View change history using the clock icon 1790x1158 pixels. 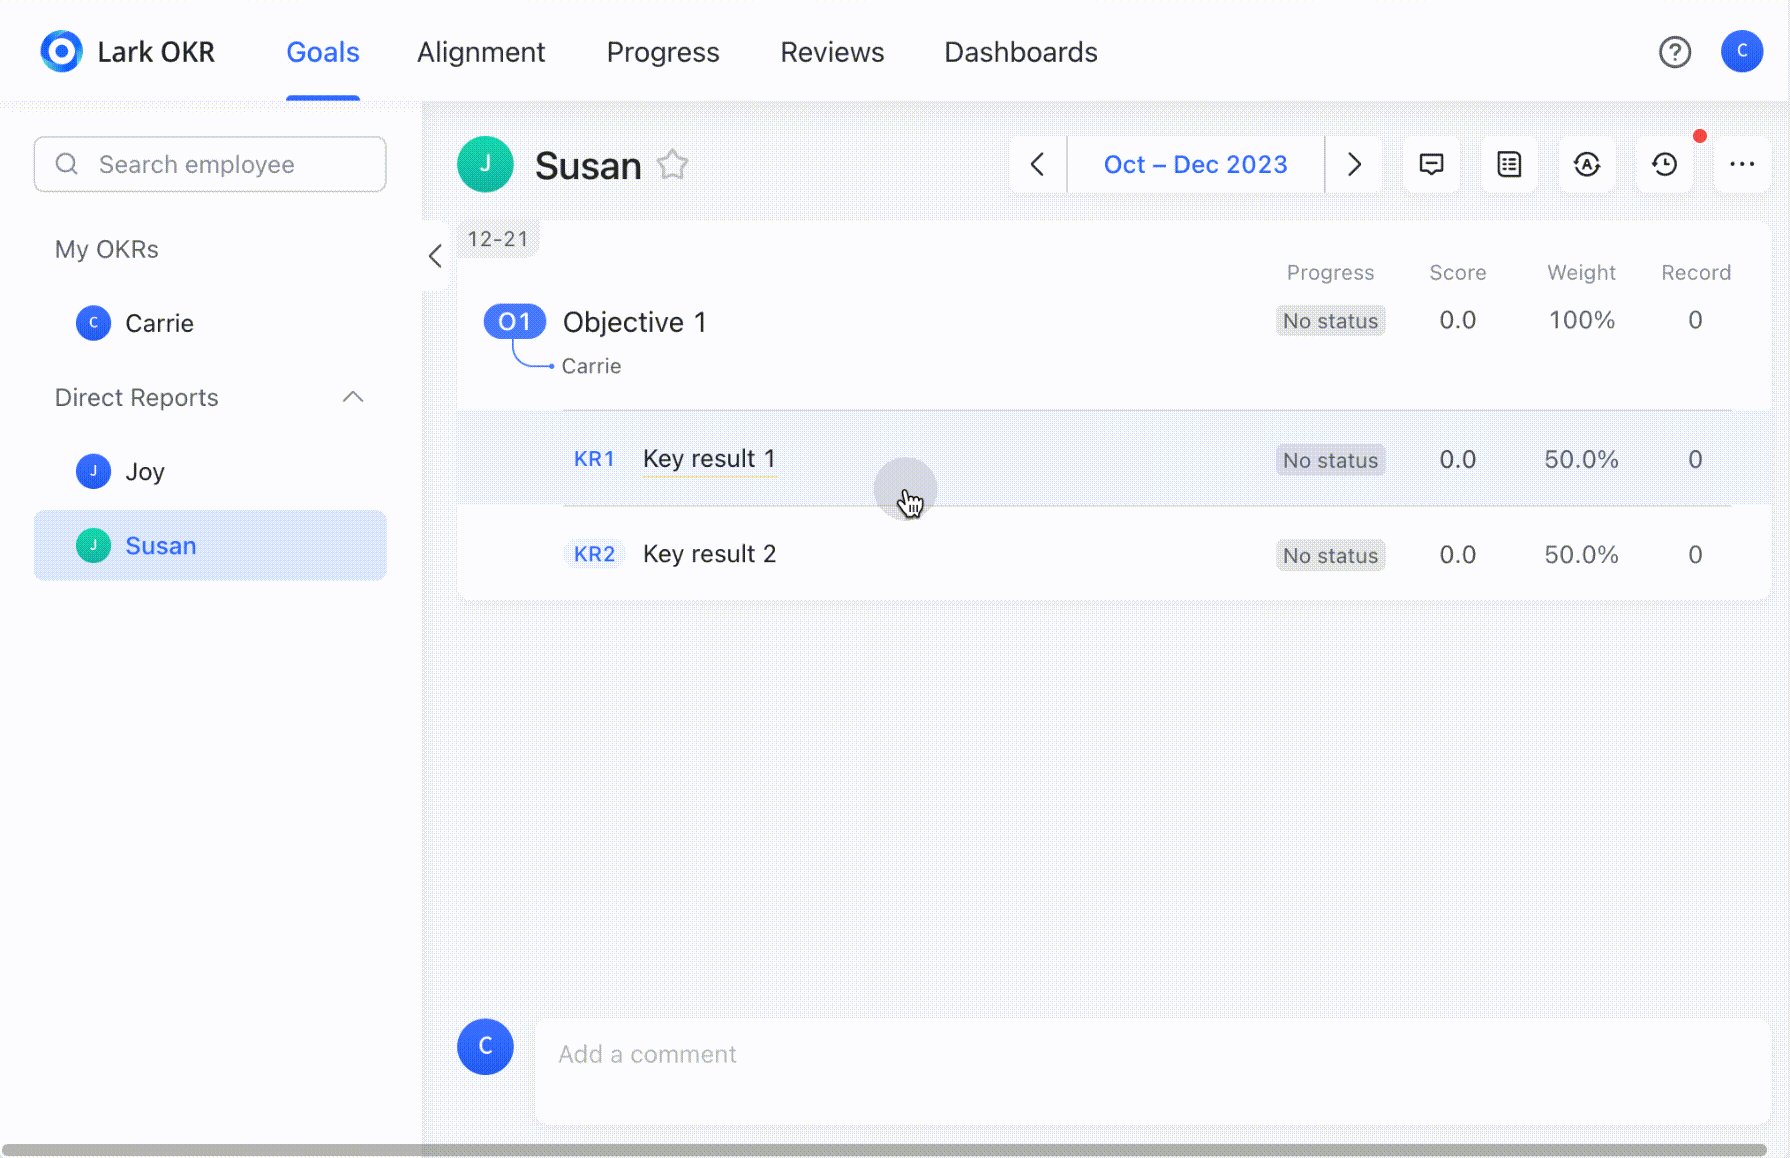[1664, 164]
